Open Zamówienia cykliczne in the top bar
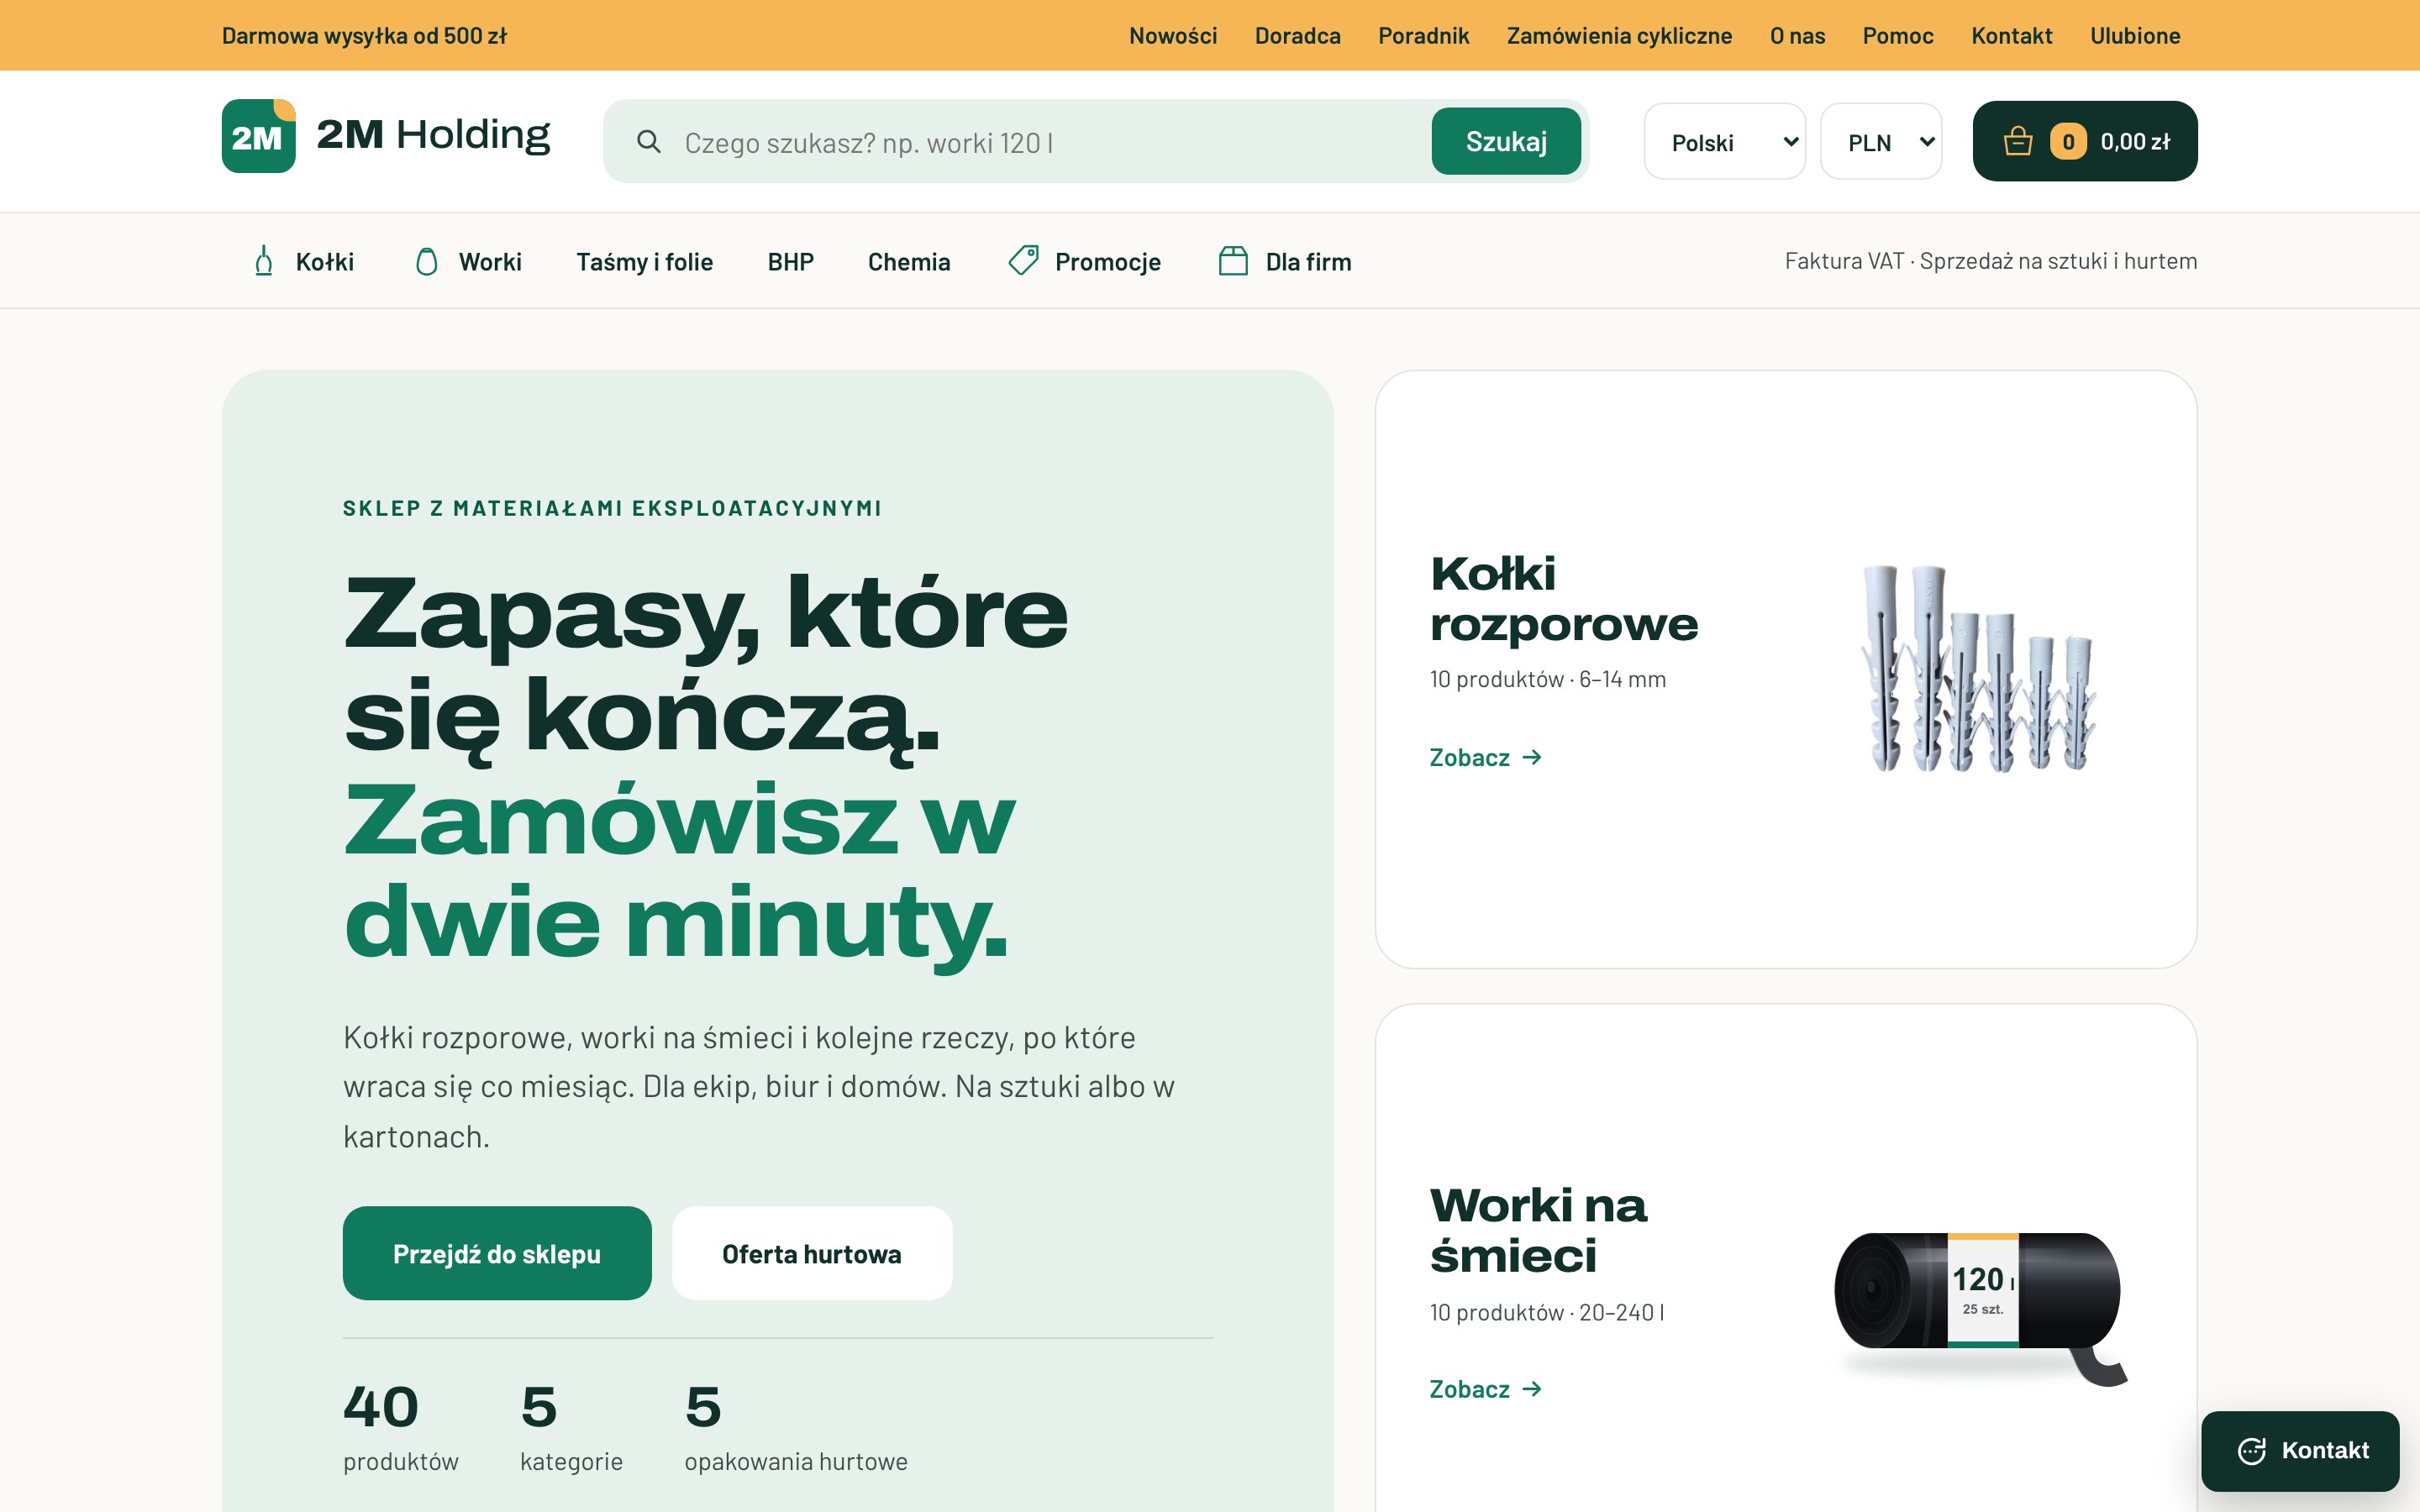The height and width of the screenshot is (1512, 2420). [1619, 36]
